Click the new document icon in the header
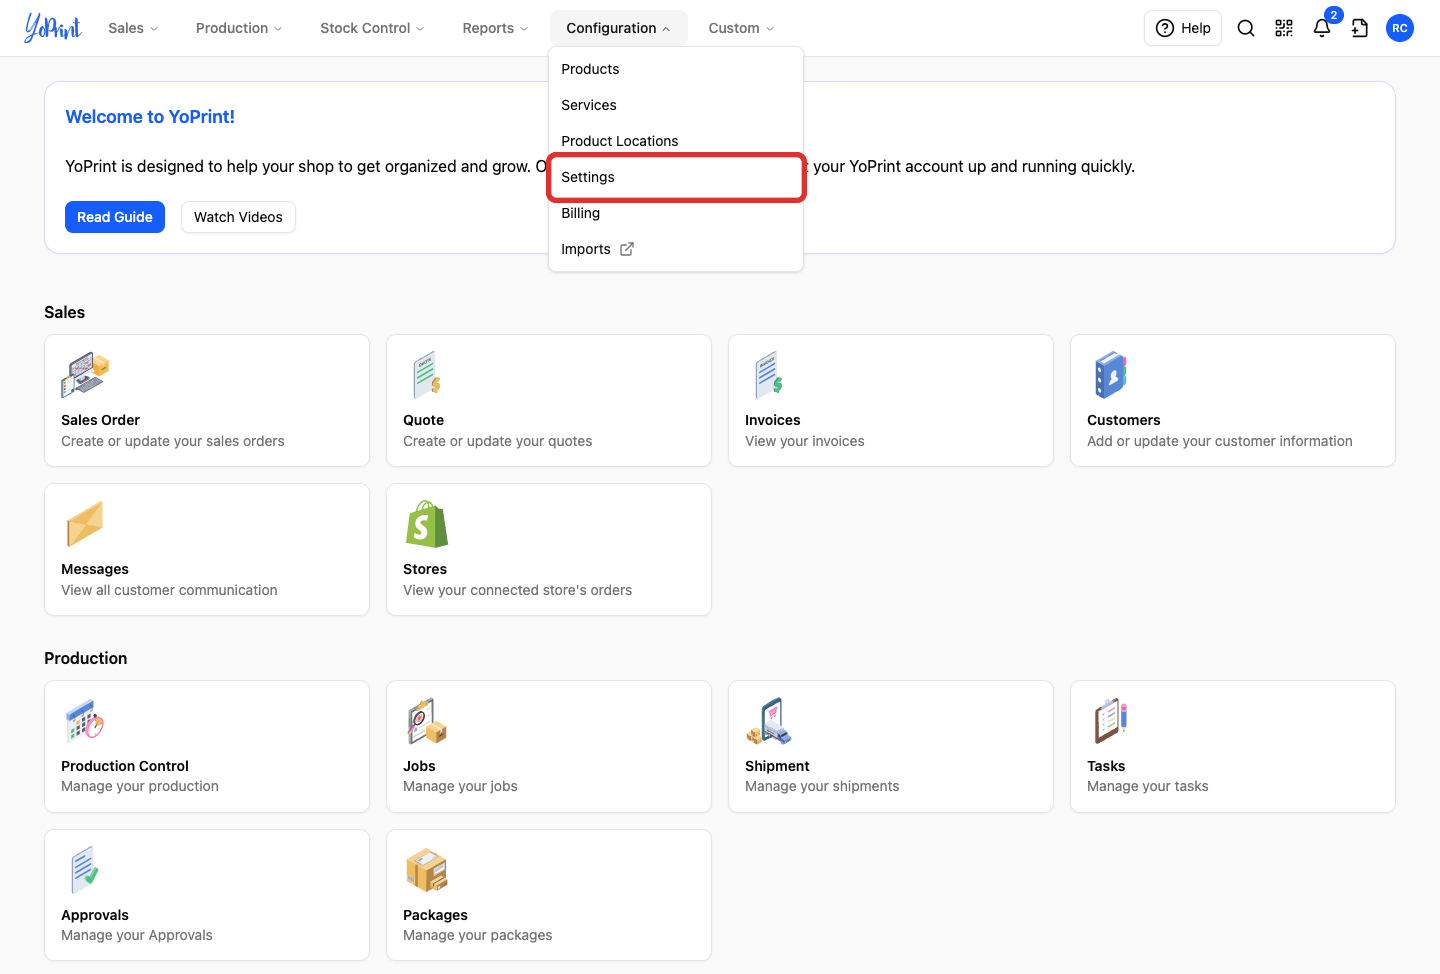 click(1360, 28)
